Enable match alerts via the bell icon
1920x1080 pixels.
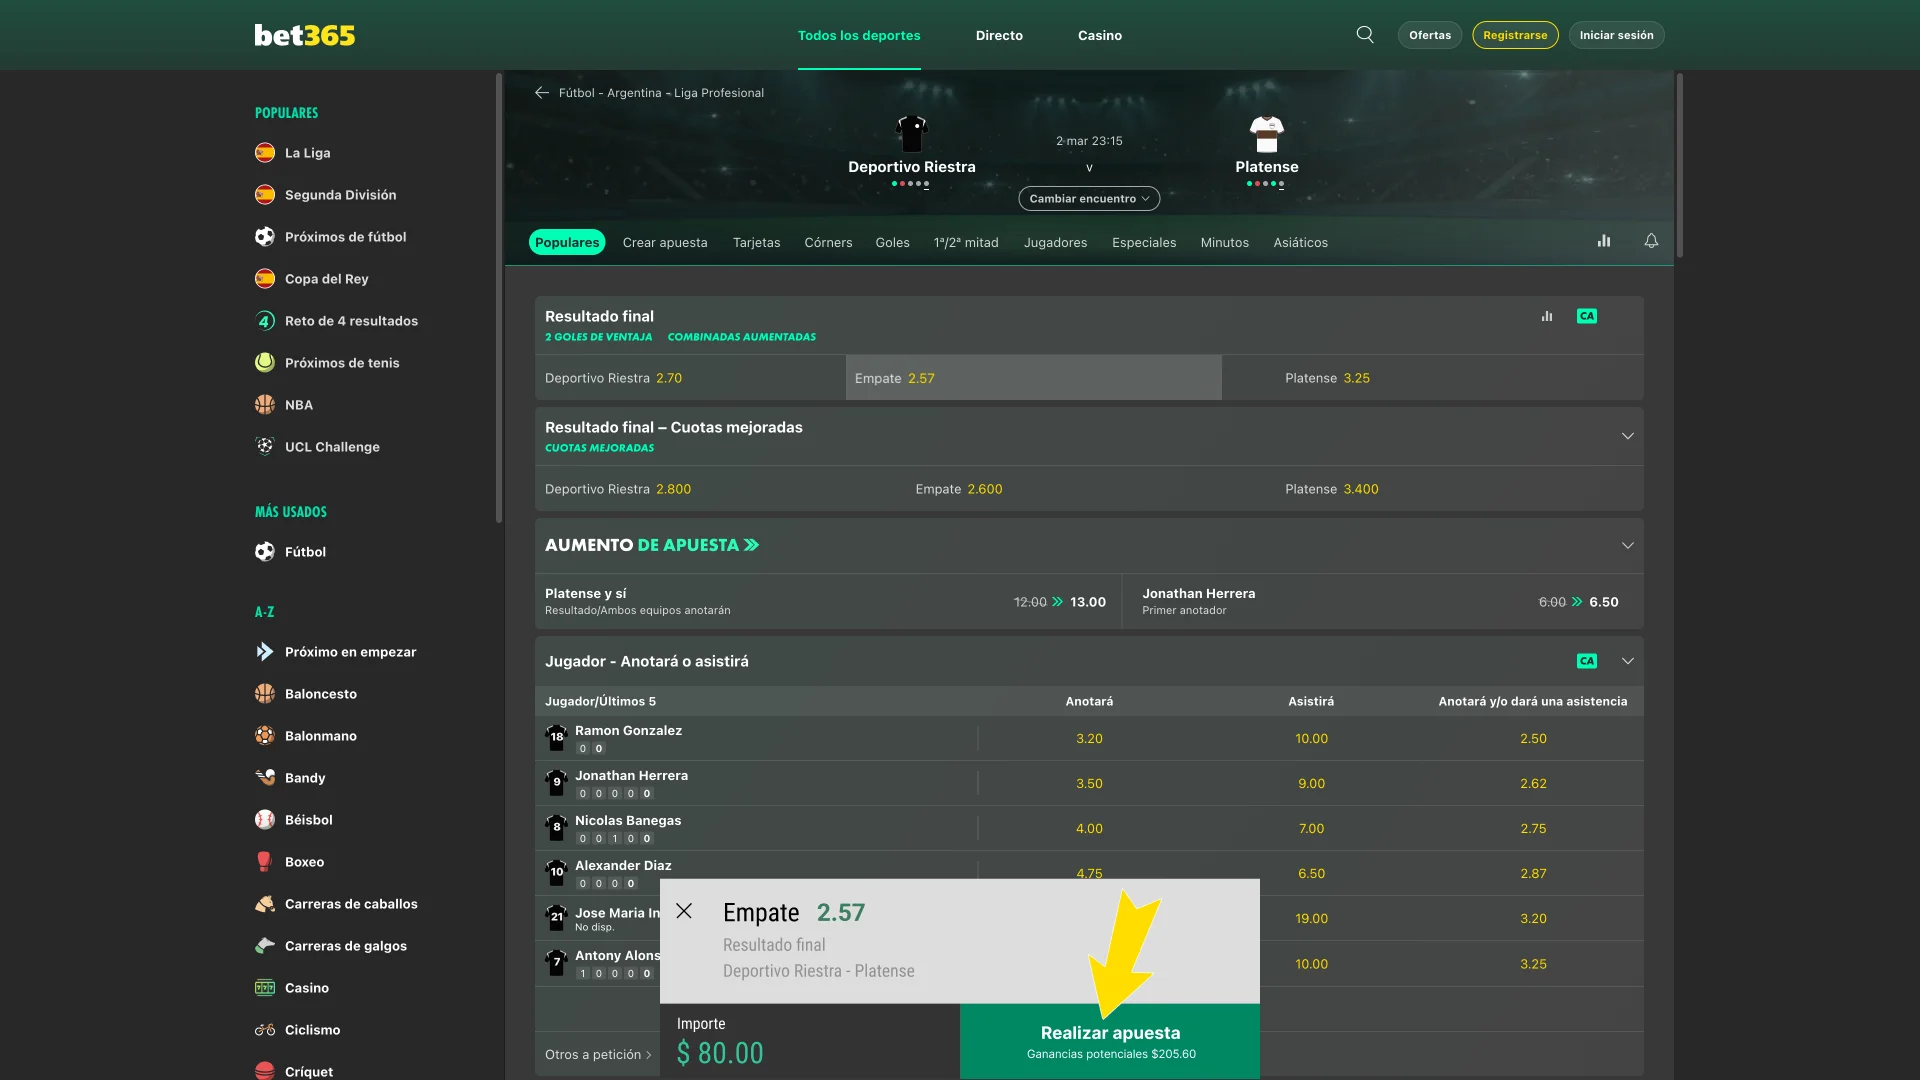[1651, 241]
